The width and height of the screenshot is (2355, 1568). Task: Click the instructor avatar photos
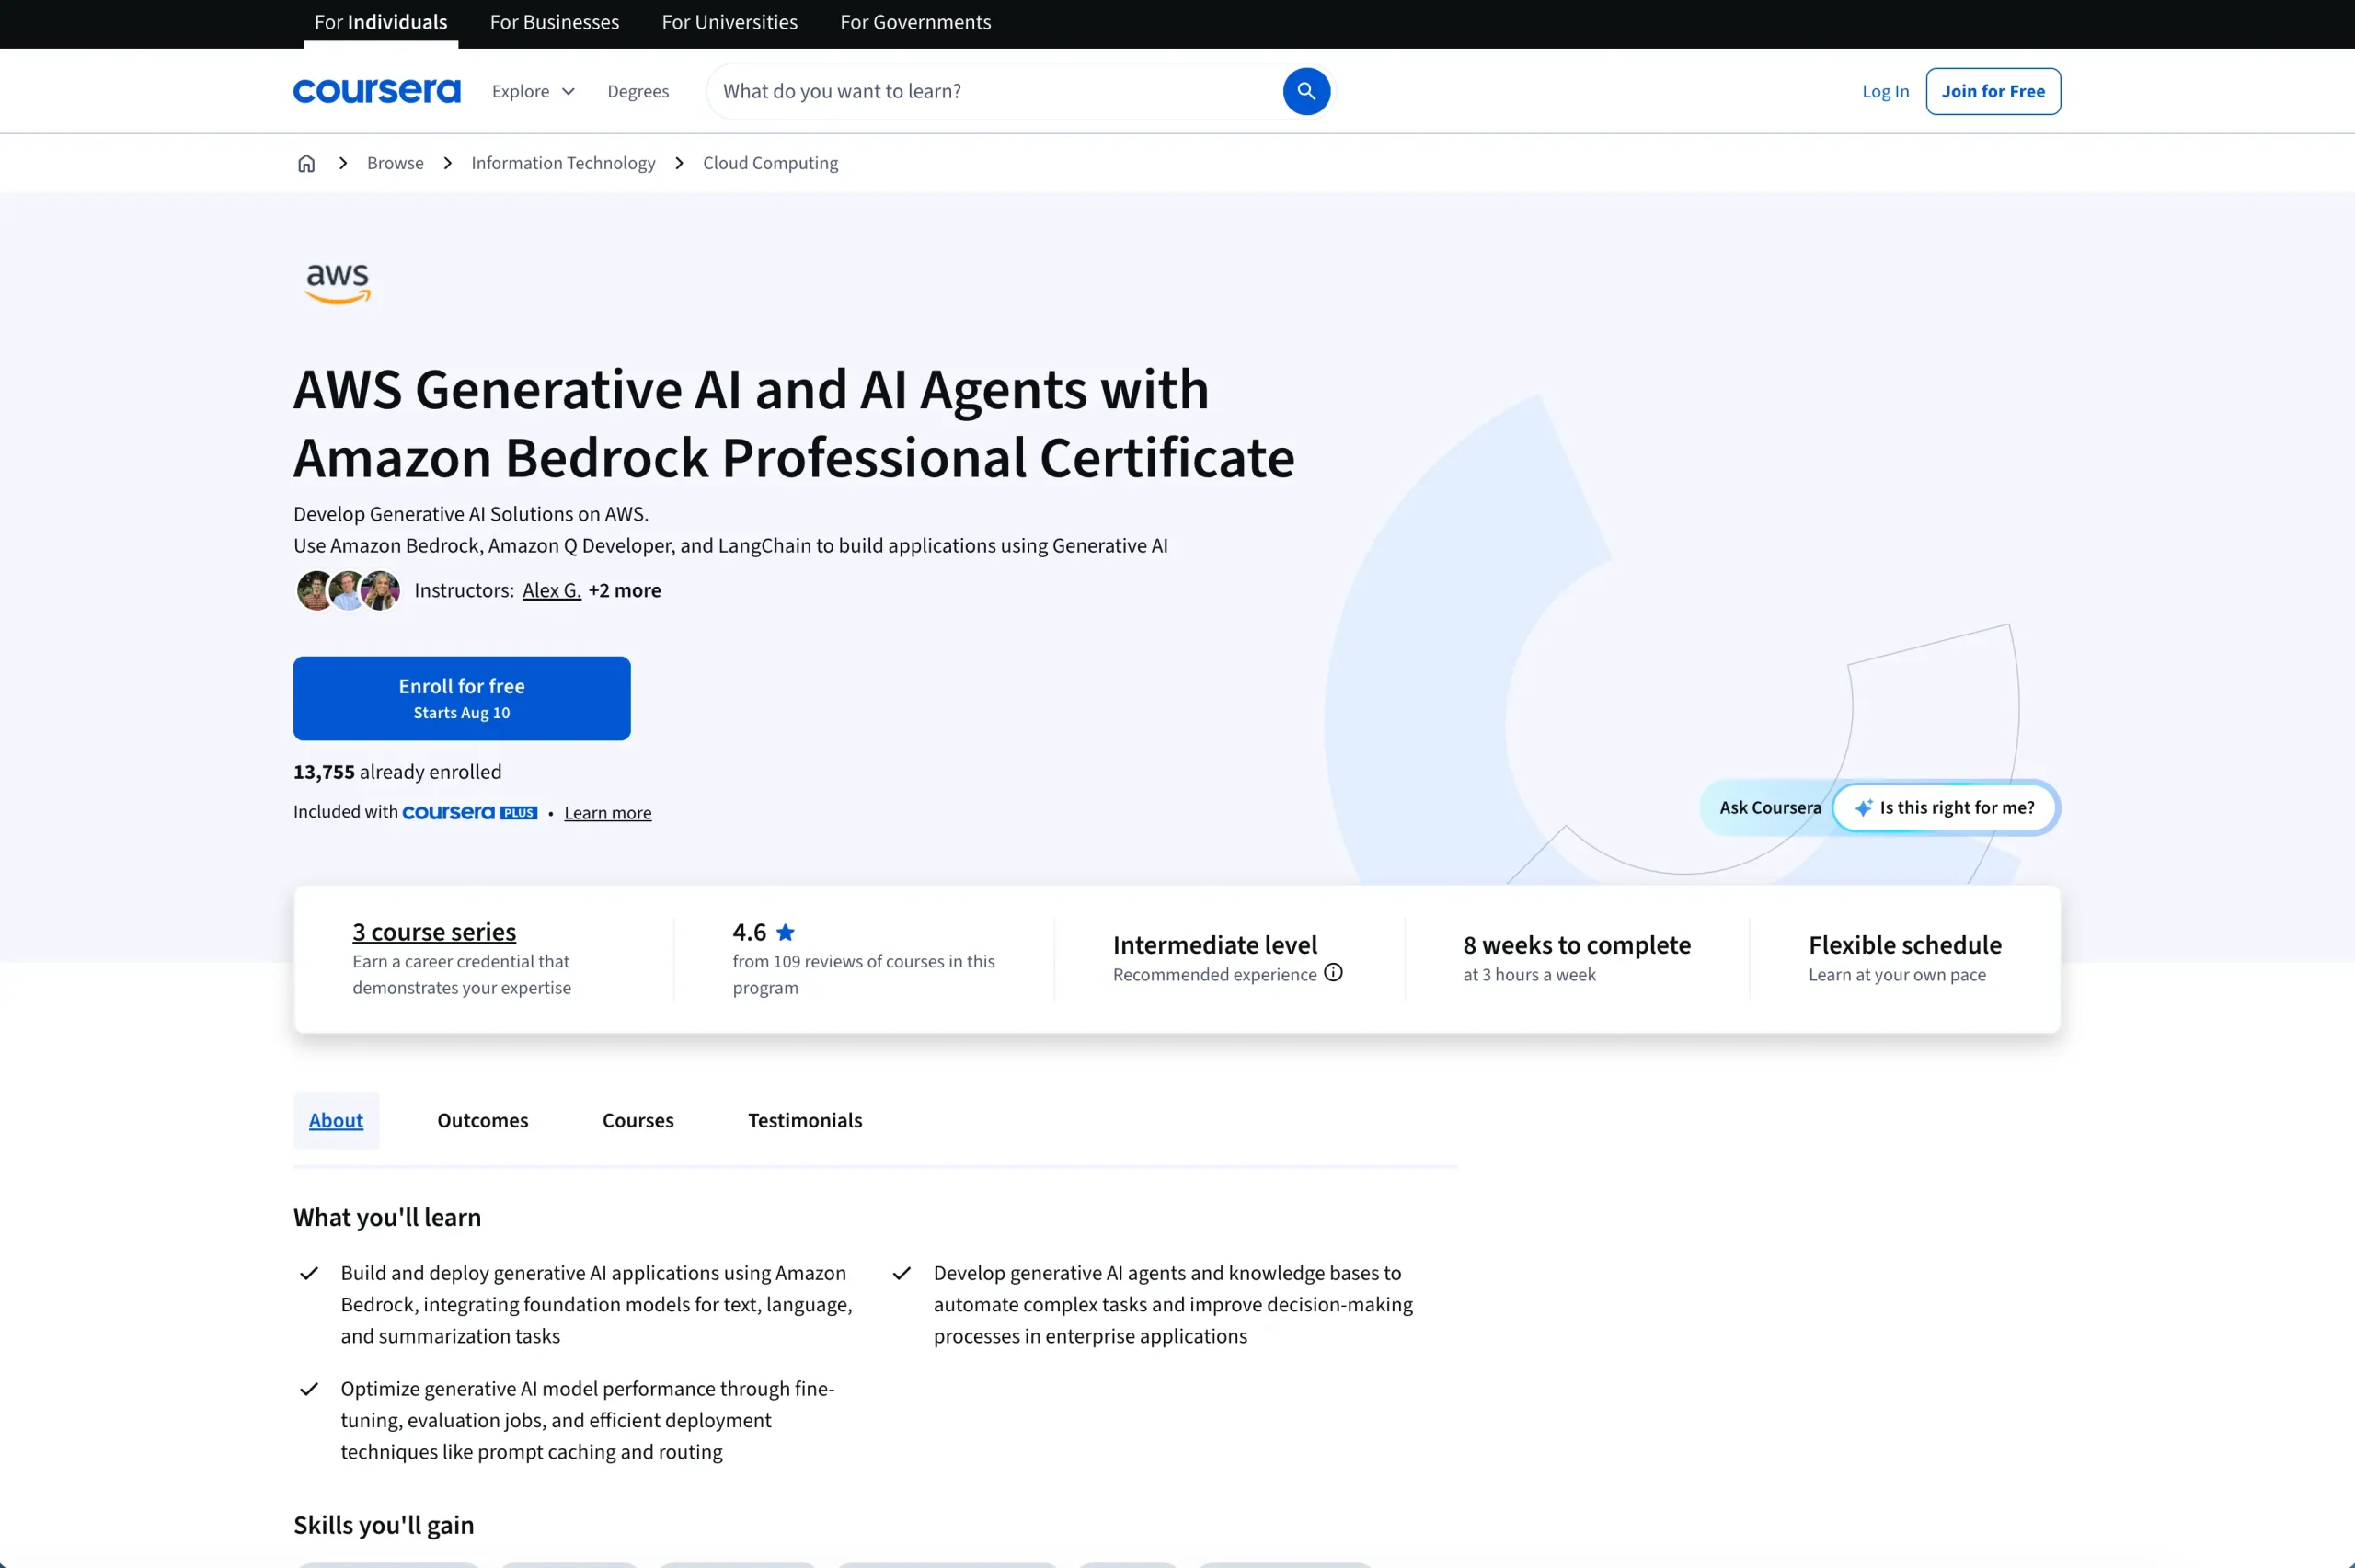point(348,590)
